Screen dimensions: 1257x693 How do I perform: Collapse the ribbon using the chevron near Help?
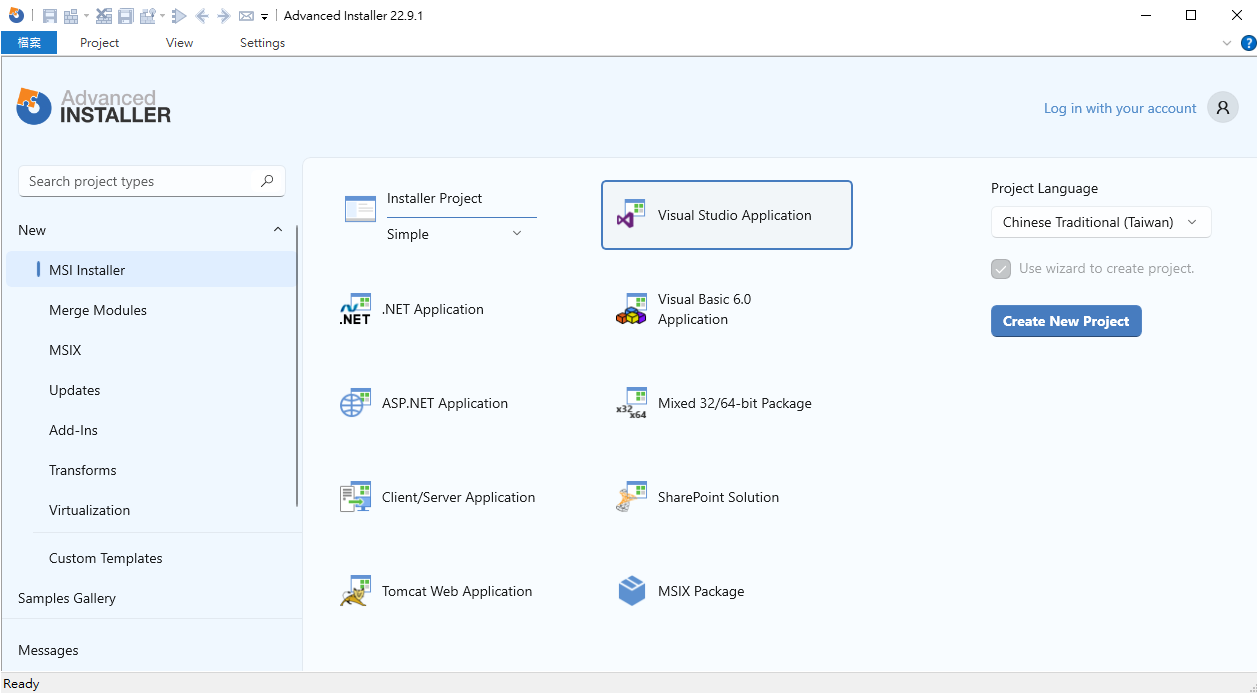[1228, 43]
